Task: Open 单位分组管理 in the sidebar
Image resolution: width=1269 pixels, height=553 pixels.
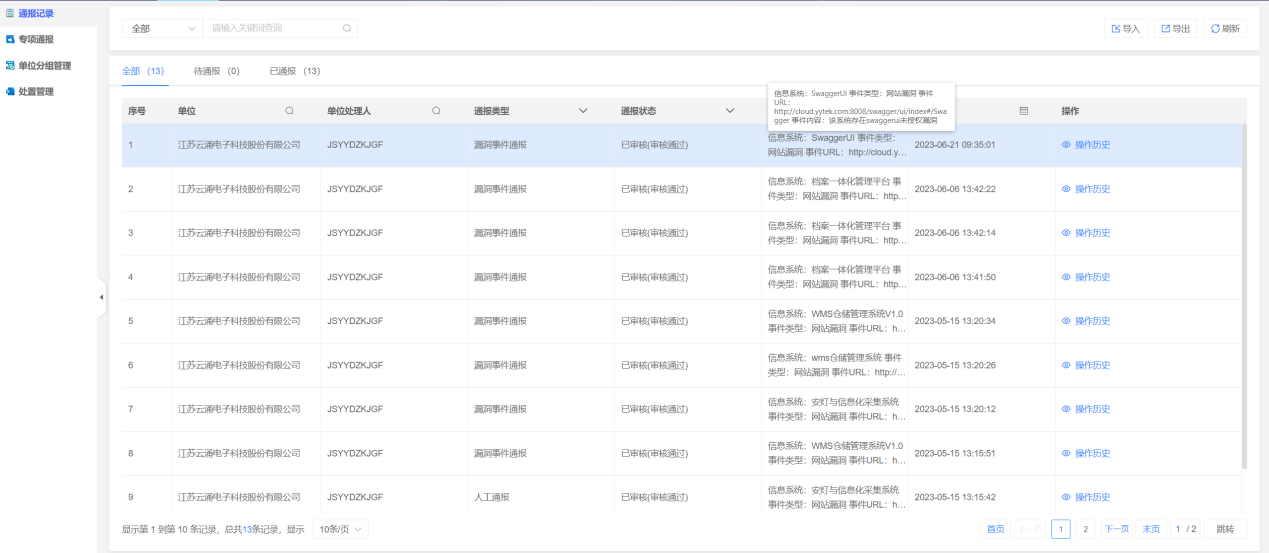Action: 44,66
